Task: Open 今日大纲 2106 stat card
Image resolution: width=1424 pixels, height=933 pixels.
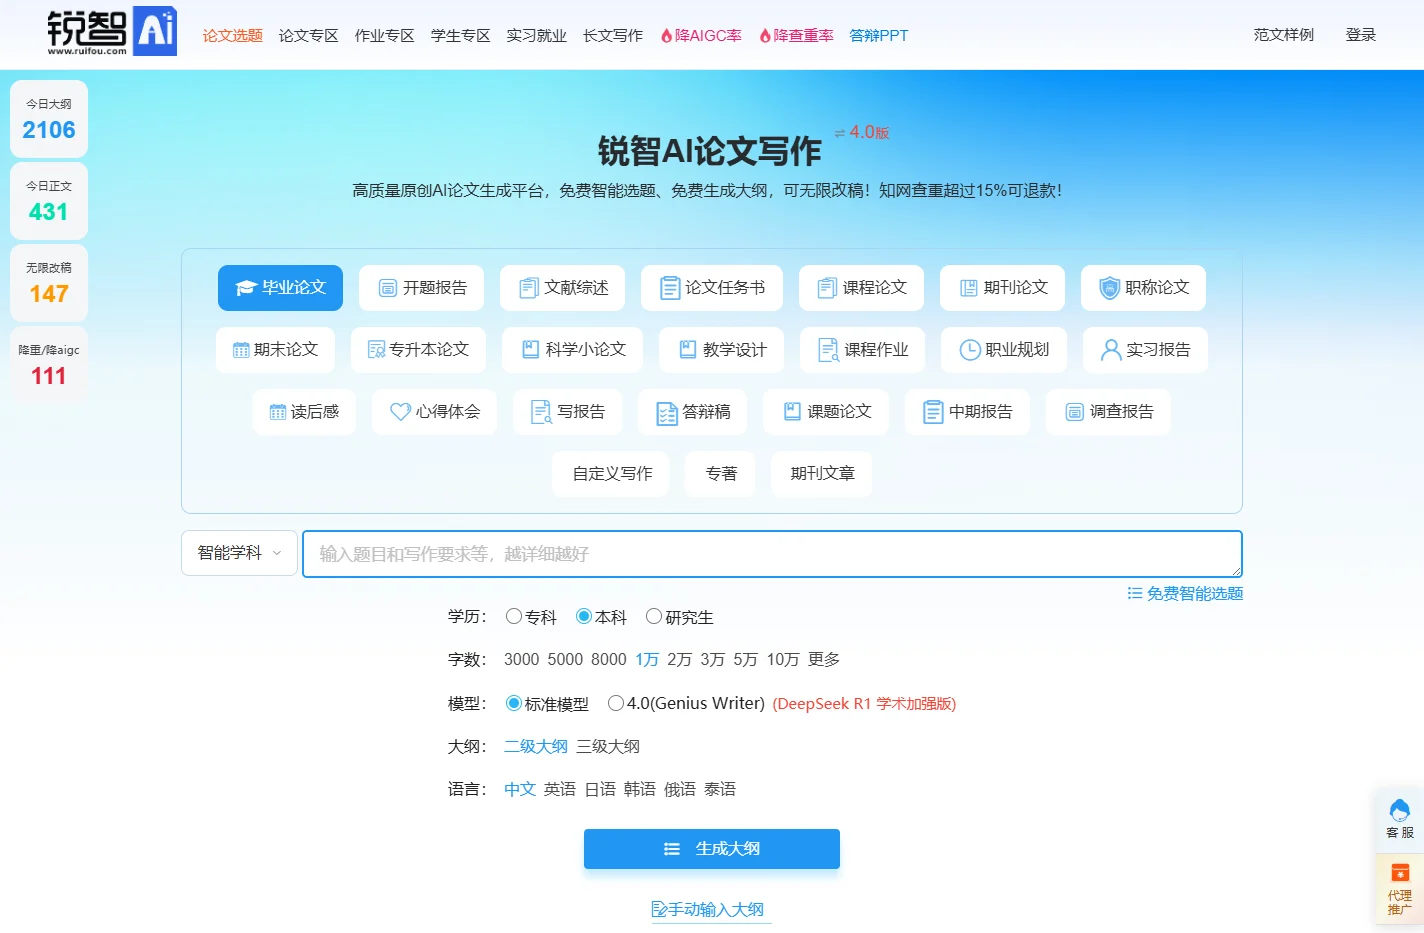Action: click(49, 119)
